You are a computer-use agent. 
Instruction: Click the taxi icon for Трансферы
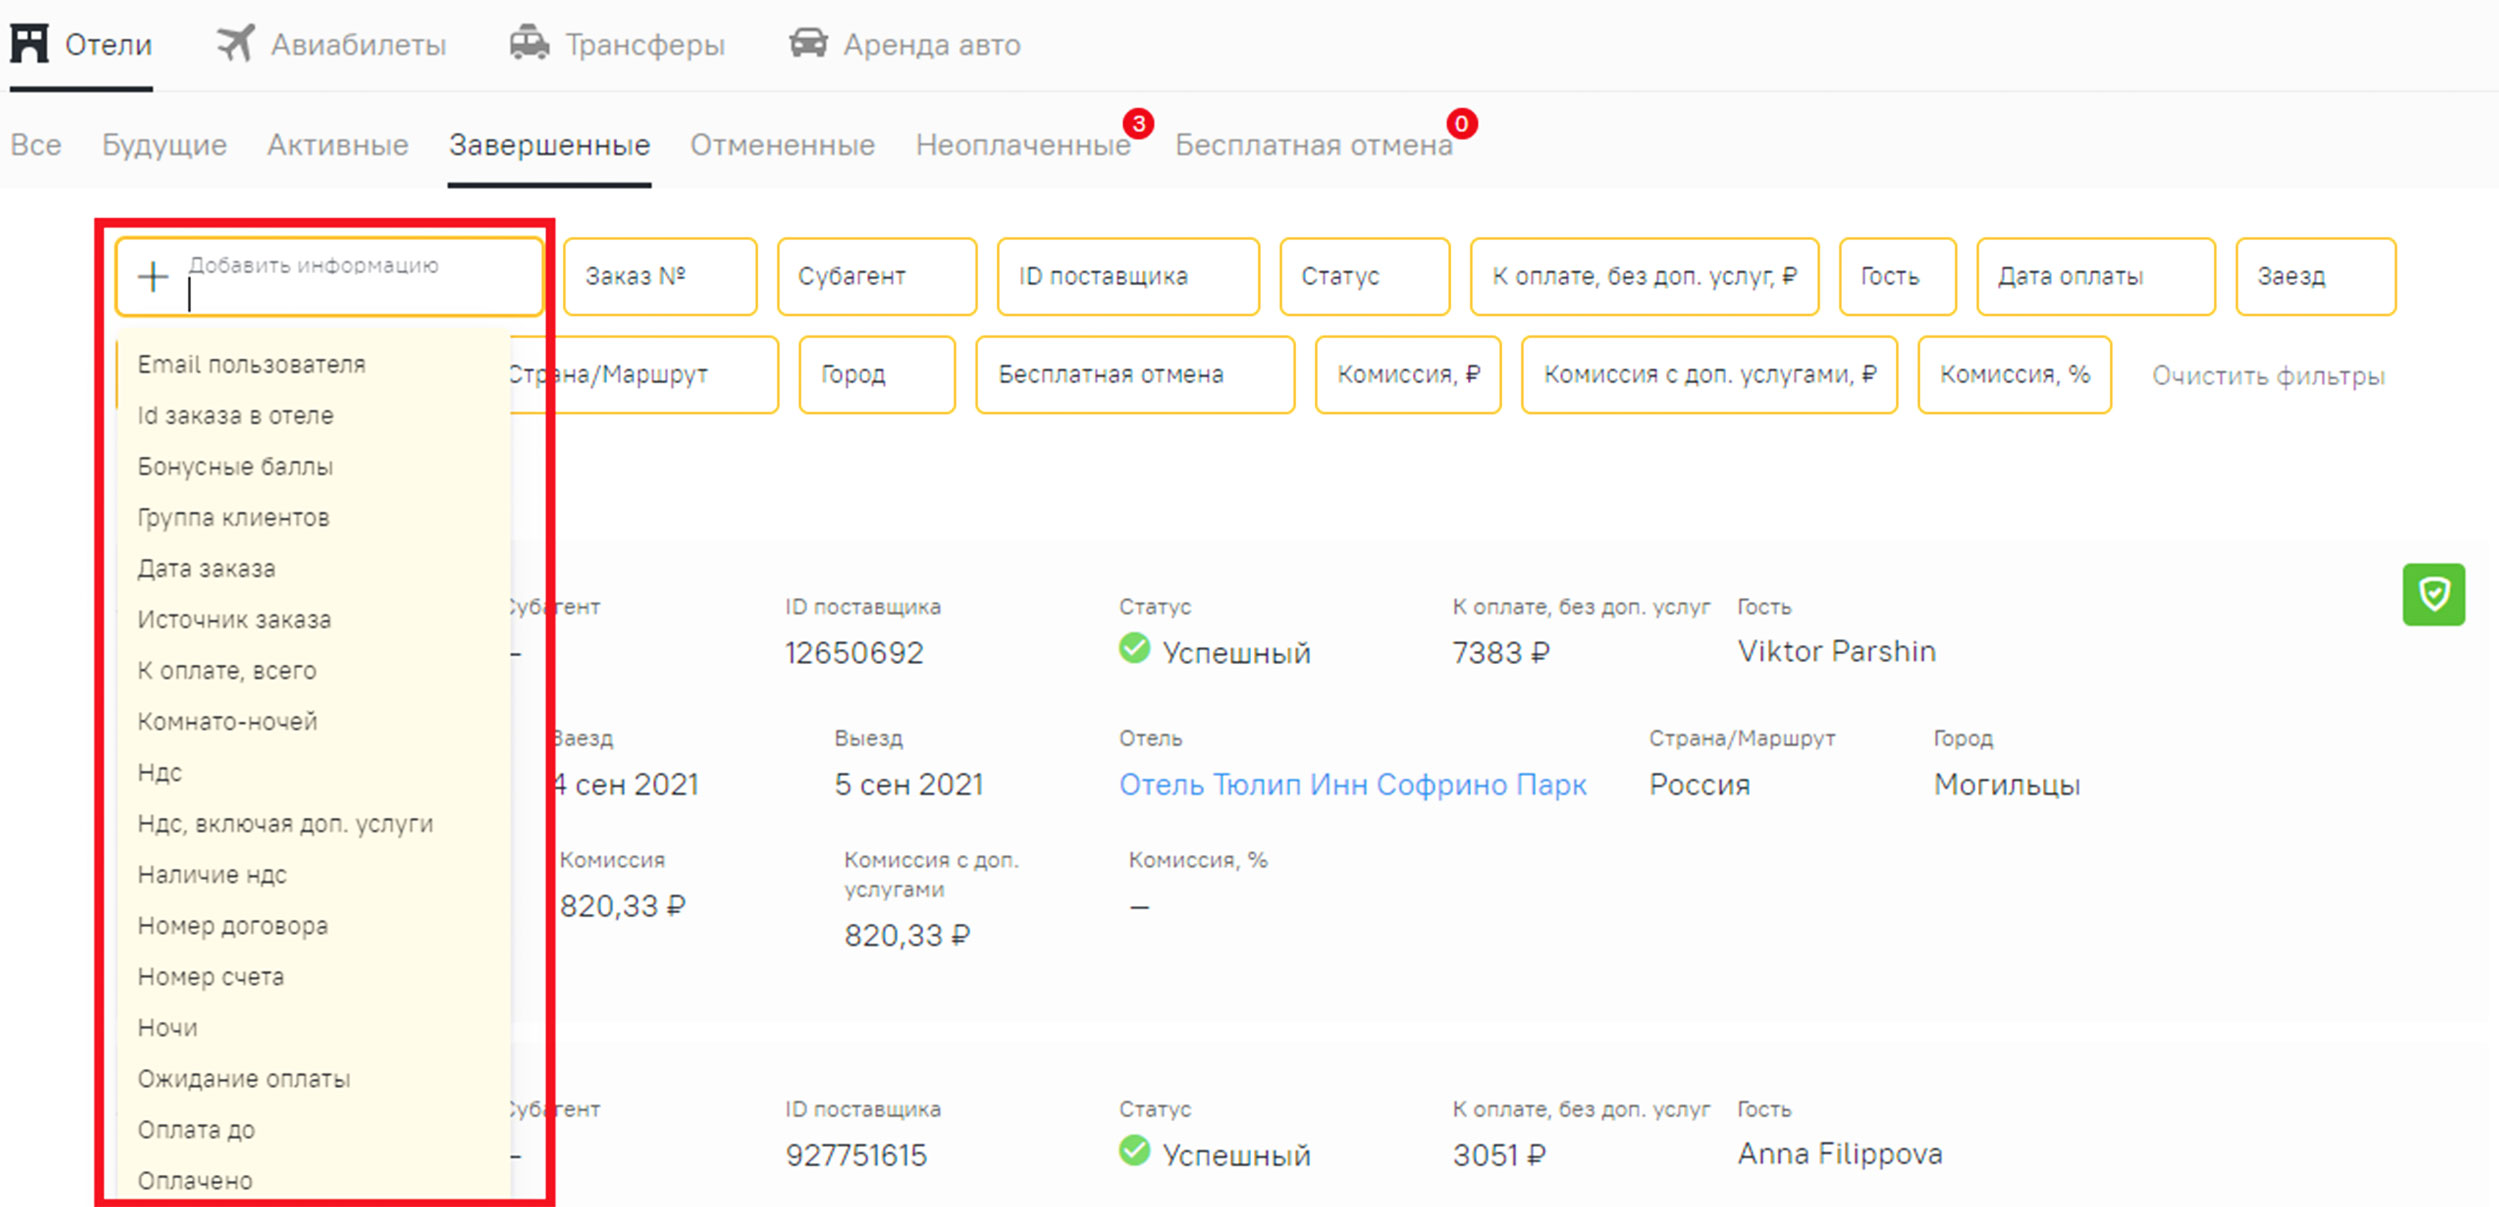tap(529, 44)
